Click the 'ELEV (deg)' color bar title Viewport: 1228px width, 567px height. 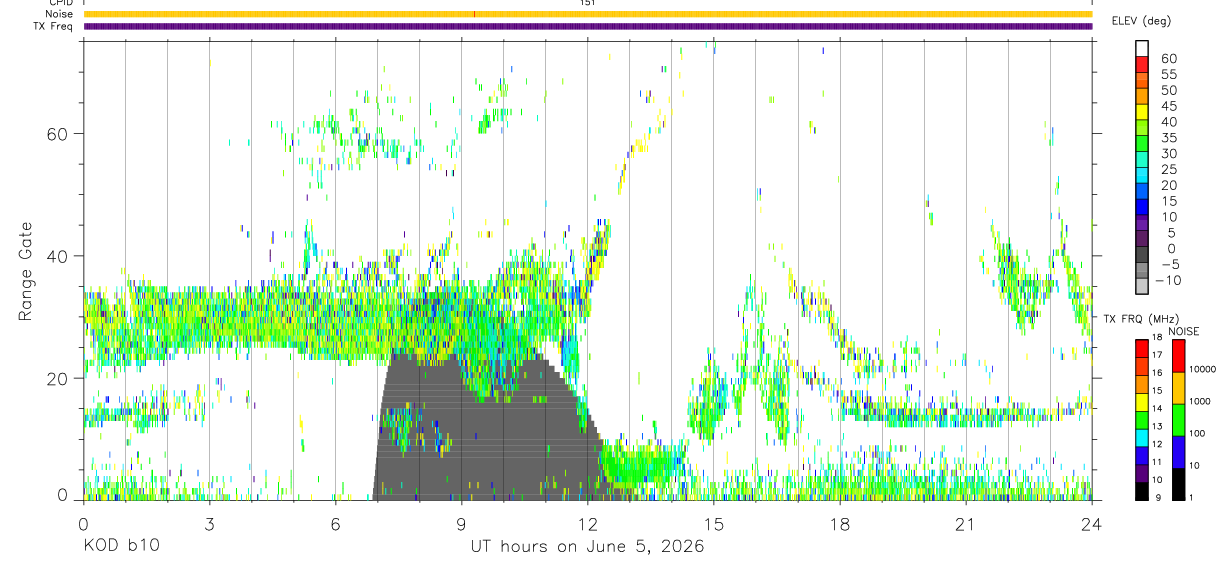[1140, 20]
